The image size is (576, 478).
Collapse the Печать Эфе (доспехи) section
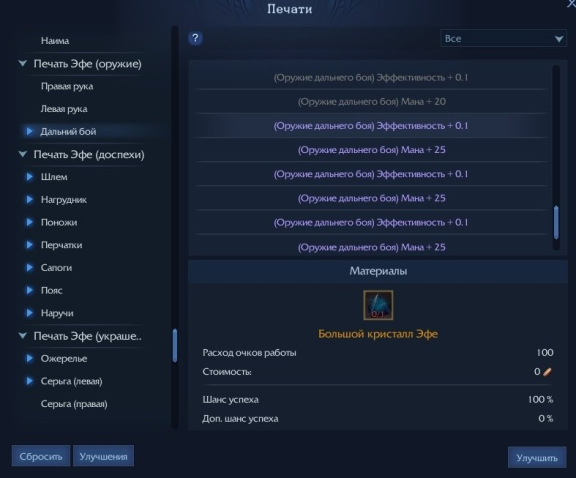pos(22,154)
